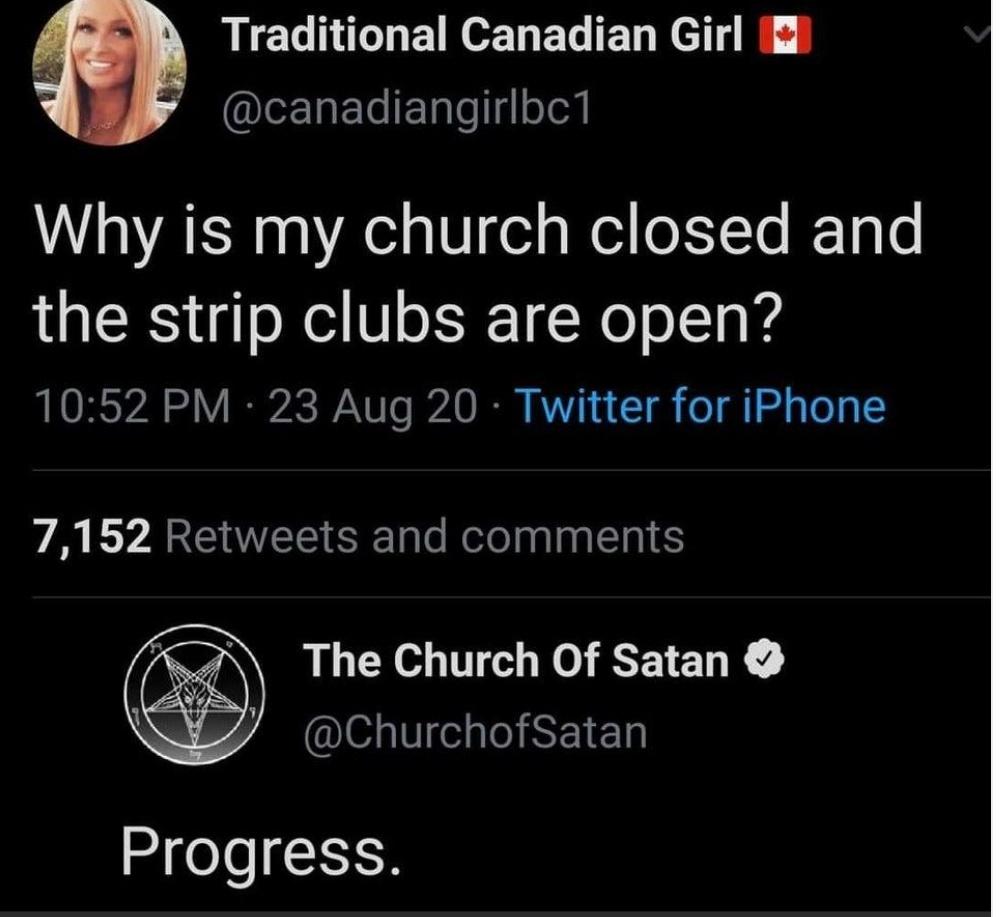Screen dimensions: 1001x917
Task: Click the Canadian flag emoji
Action: (783, 38)
